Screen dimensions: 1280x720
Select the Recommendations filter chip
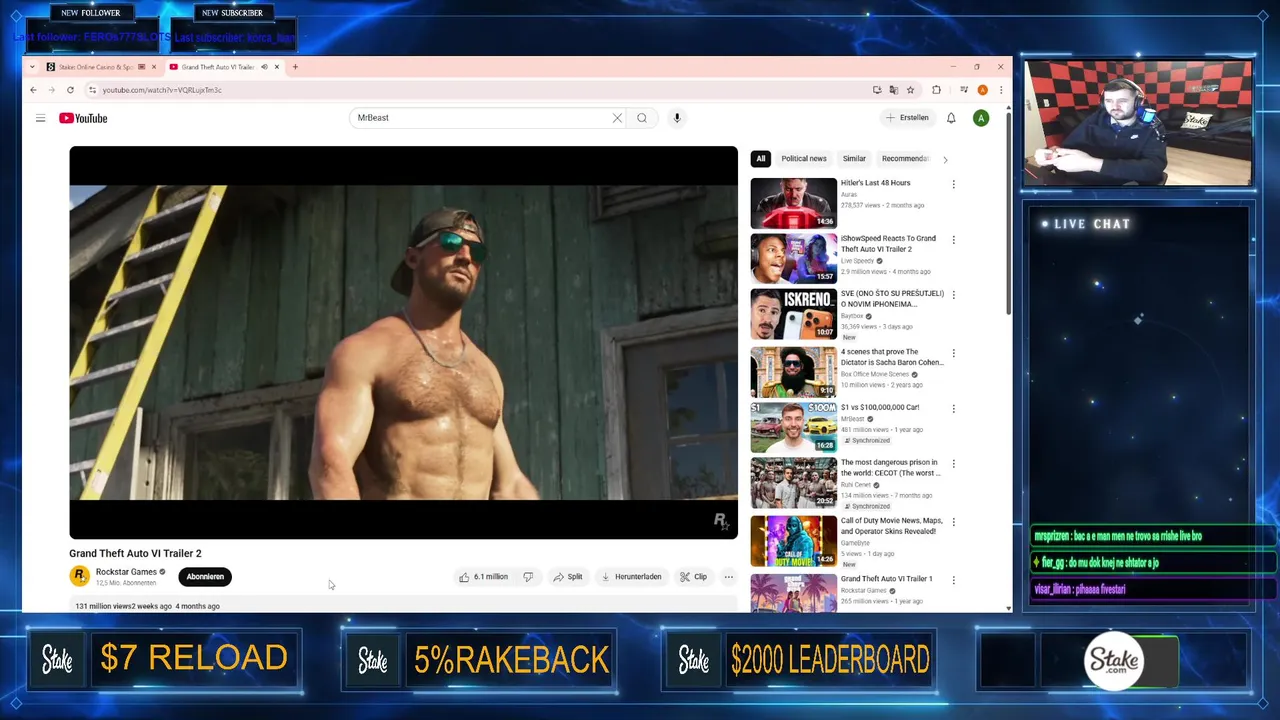click(905, 159)
